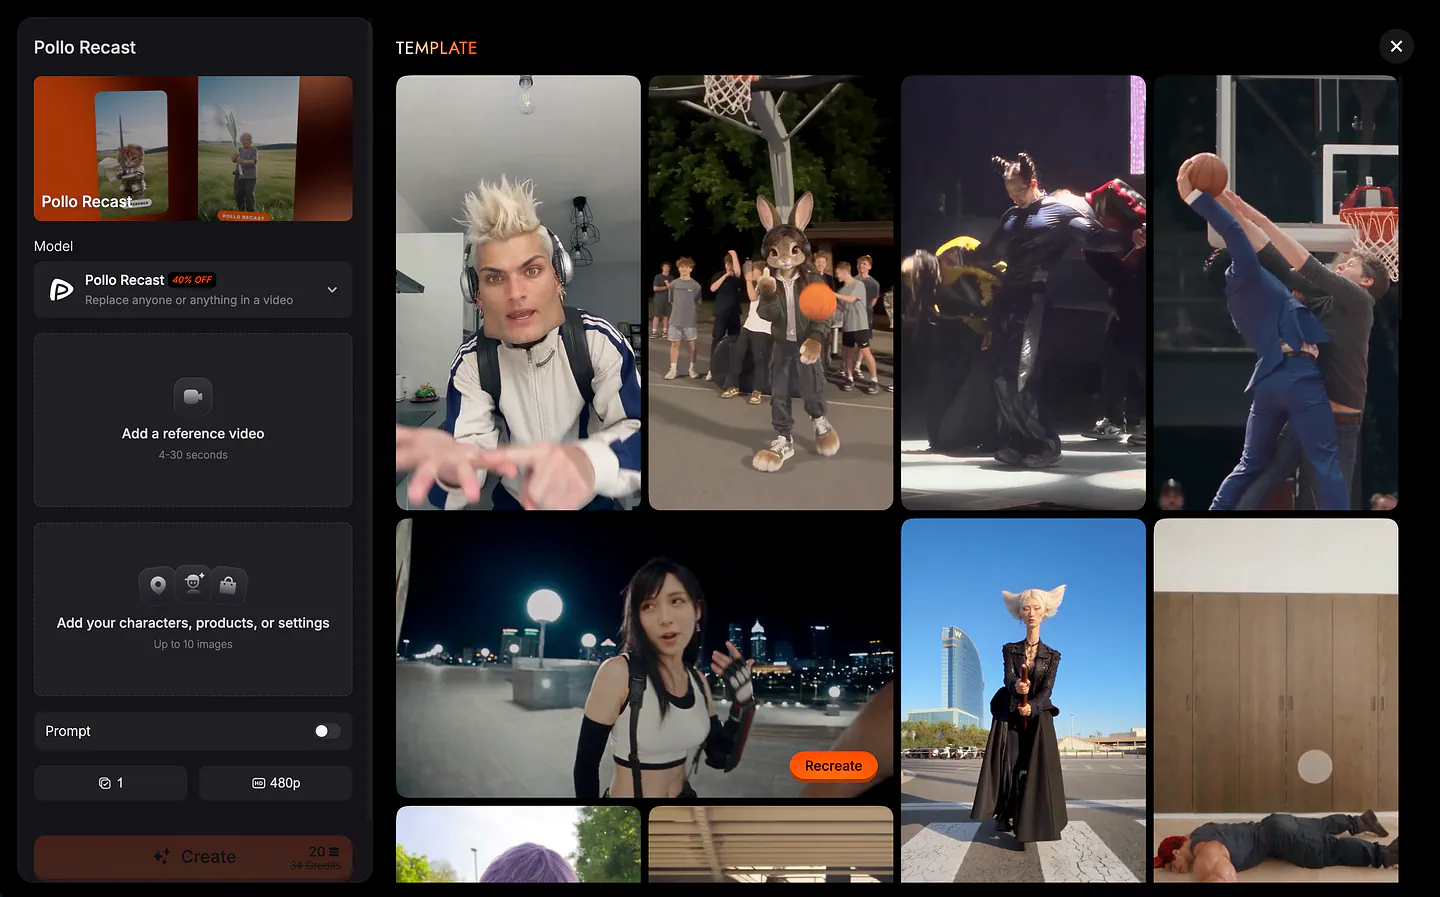Click the Add your characters upload area

[193, 609]
